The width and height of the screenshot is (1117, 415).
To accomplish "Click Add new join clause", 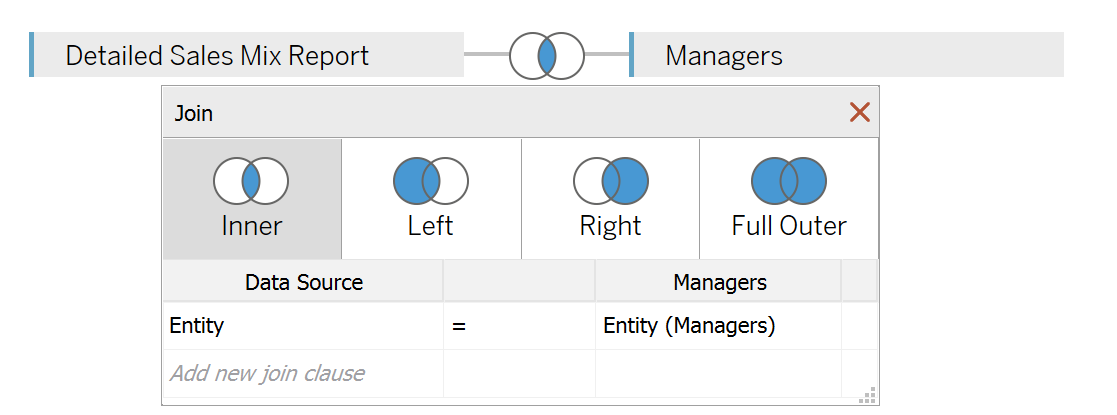I will click(303, 373).
